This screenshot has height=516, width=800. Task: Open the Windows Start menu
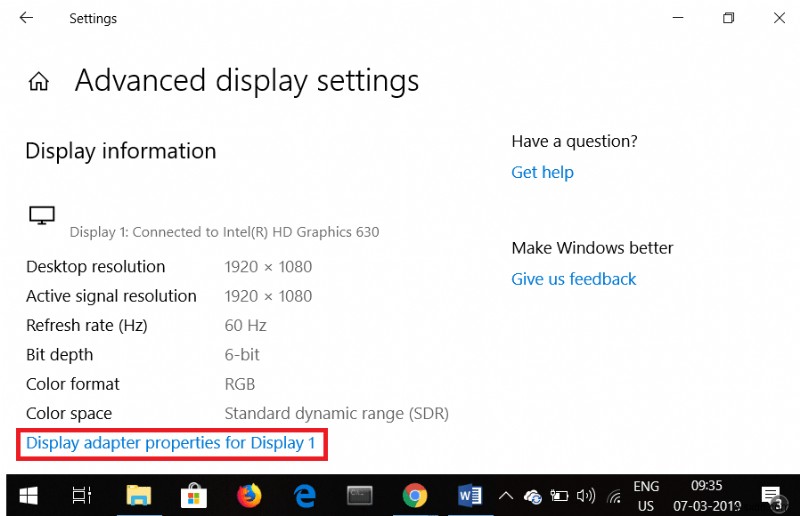(x=28, y=496)
